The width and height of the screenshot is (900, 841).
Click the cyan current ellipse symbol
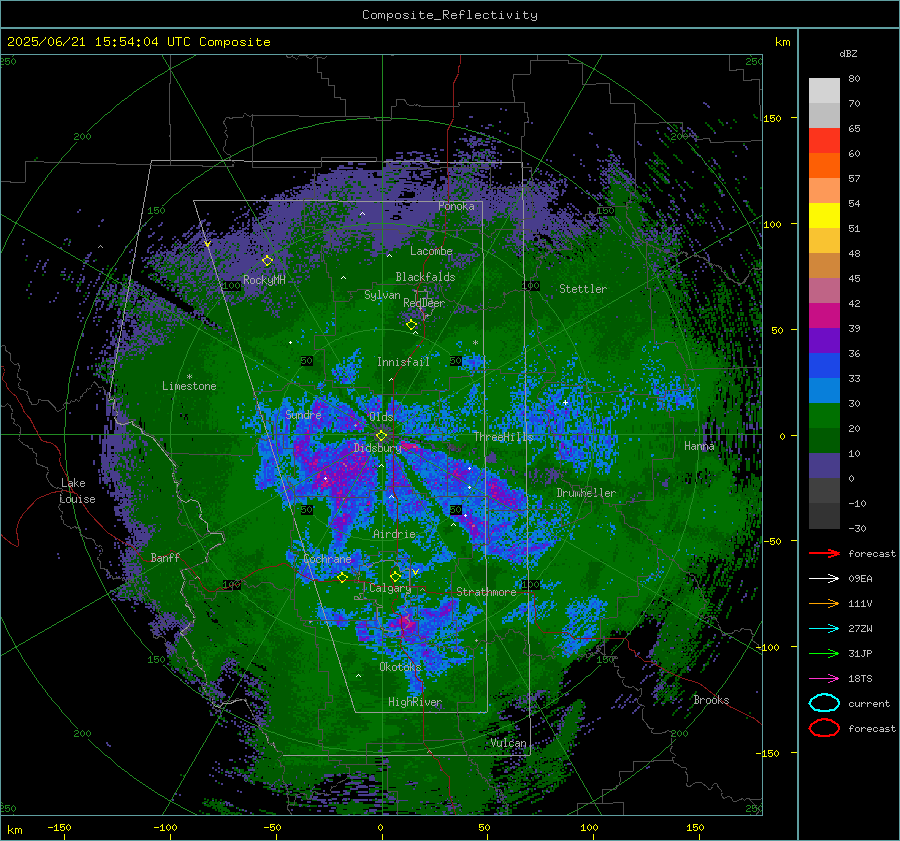pos(824,703)
